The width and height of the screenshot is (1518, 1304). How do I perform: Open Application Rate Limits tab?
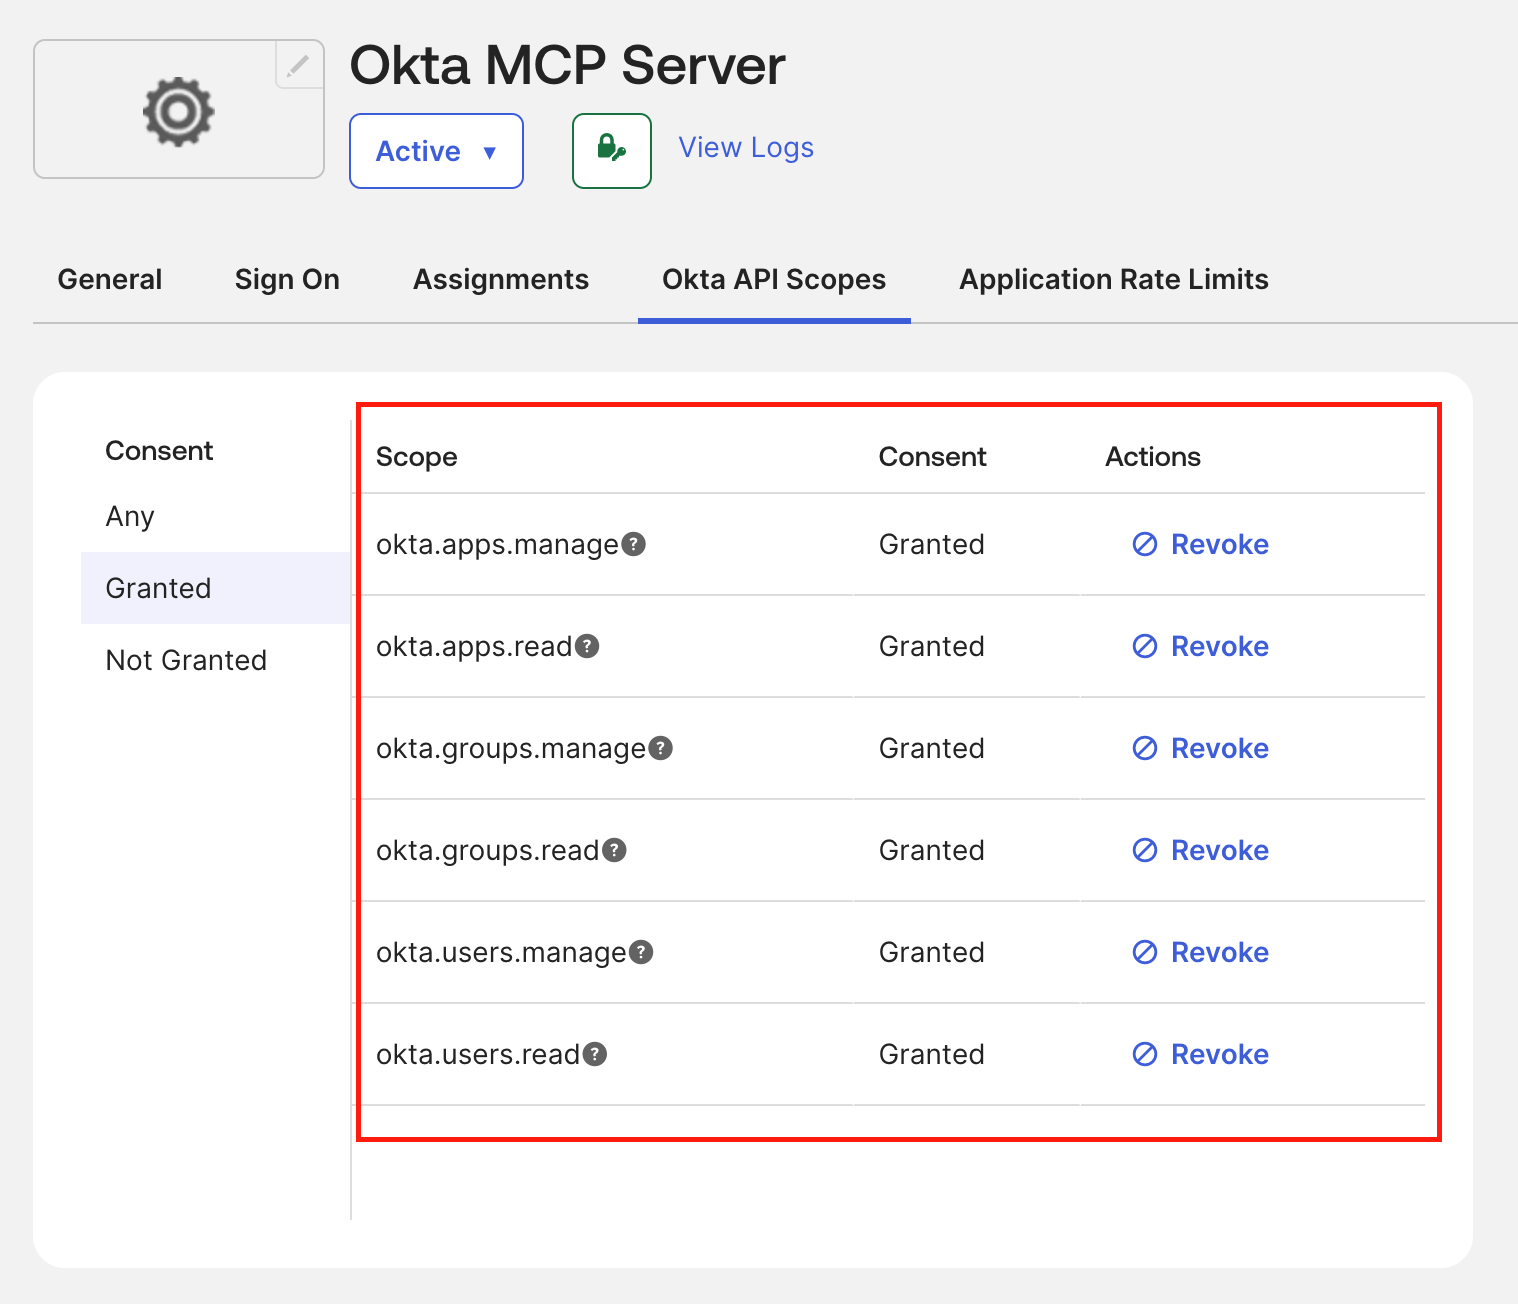pyautogui.click(x=1114, y=279)
